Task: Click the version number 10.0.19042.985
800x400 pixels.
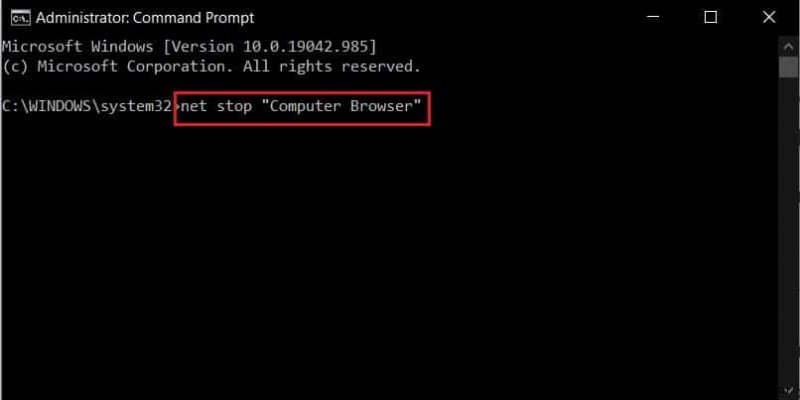Action: [307, 47]
